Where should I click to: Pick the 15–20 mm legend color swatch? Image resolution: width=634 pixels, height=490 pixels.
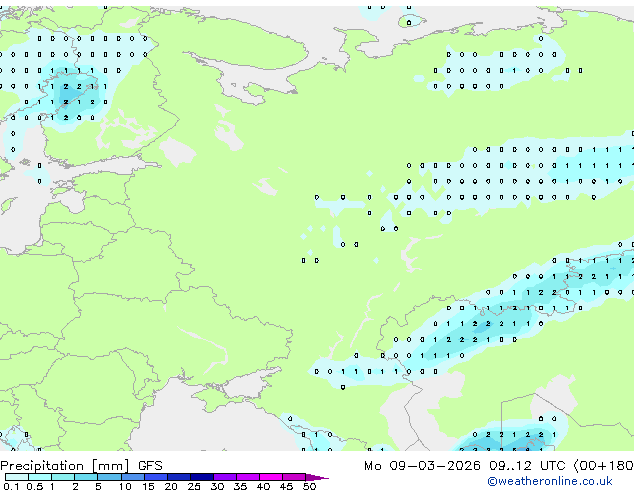pos(156,477)
